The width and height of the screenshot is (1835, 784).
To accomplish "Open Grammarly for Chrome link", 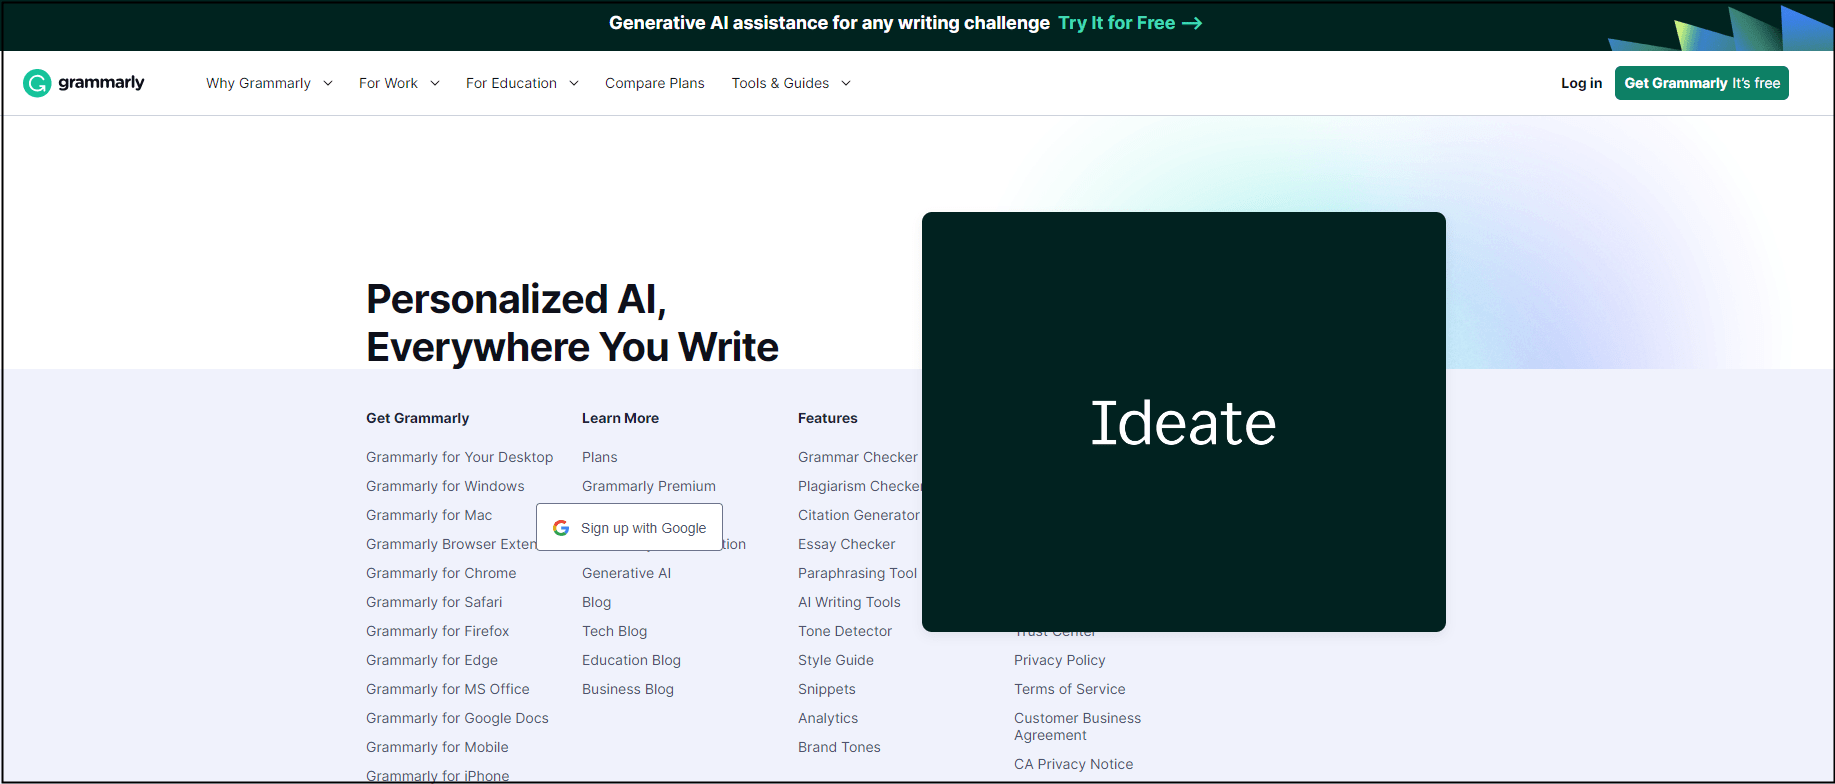I will 441,573.
